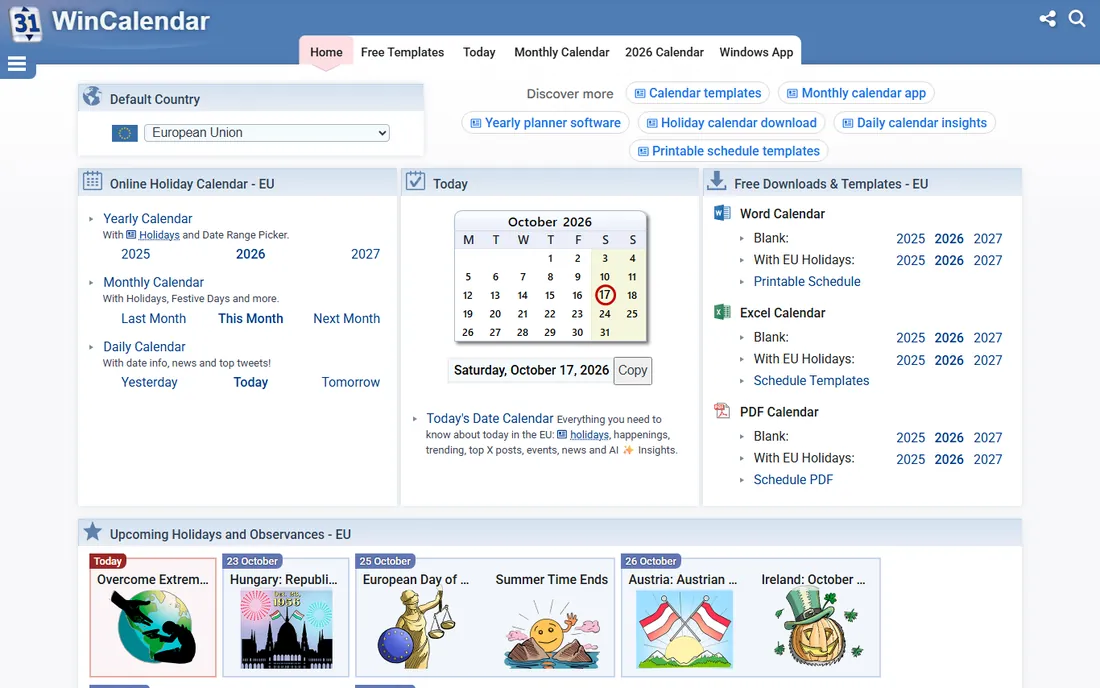
Task: Open the Printable Schedule link
Action: point(807,281)
